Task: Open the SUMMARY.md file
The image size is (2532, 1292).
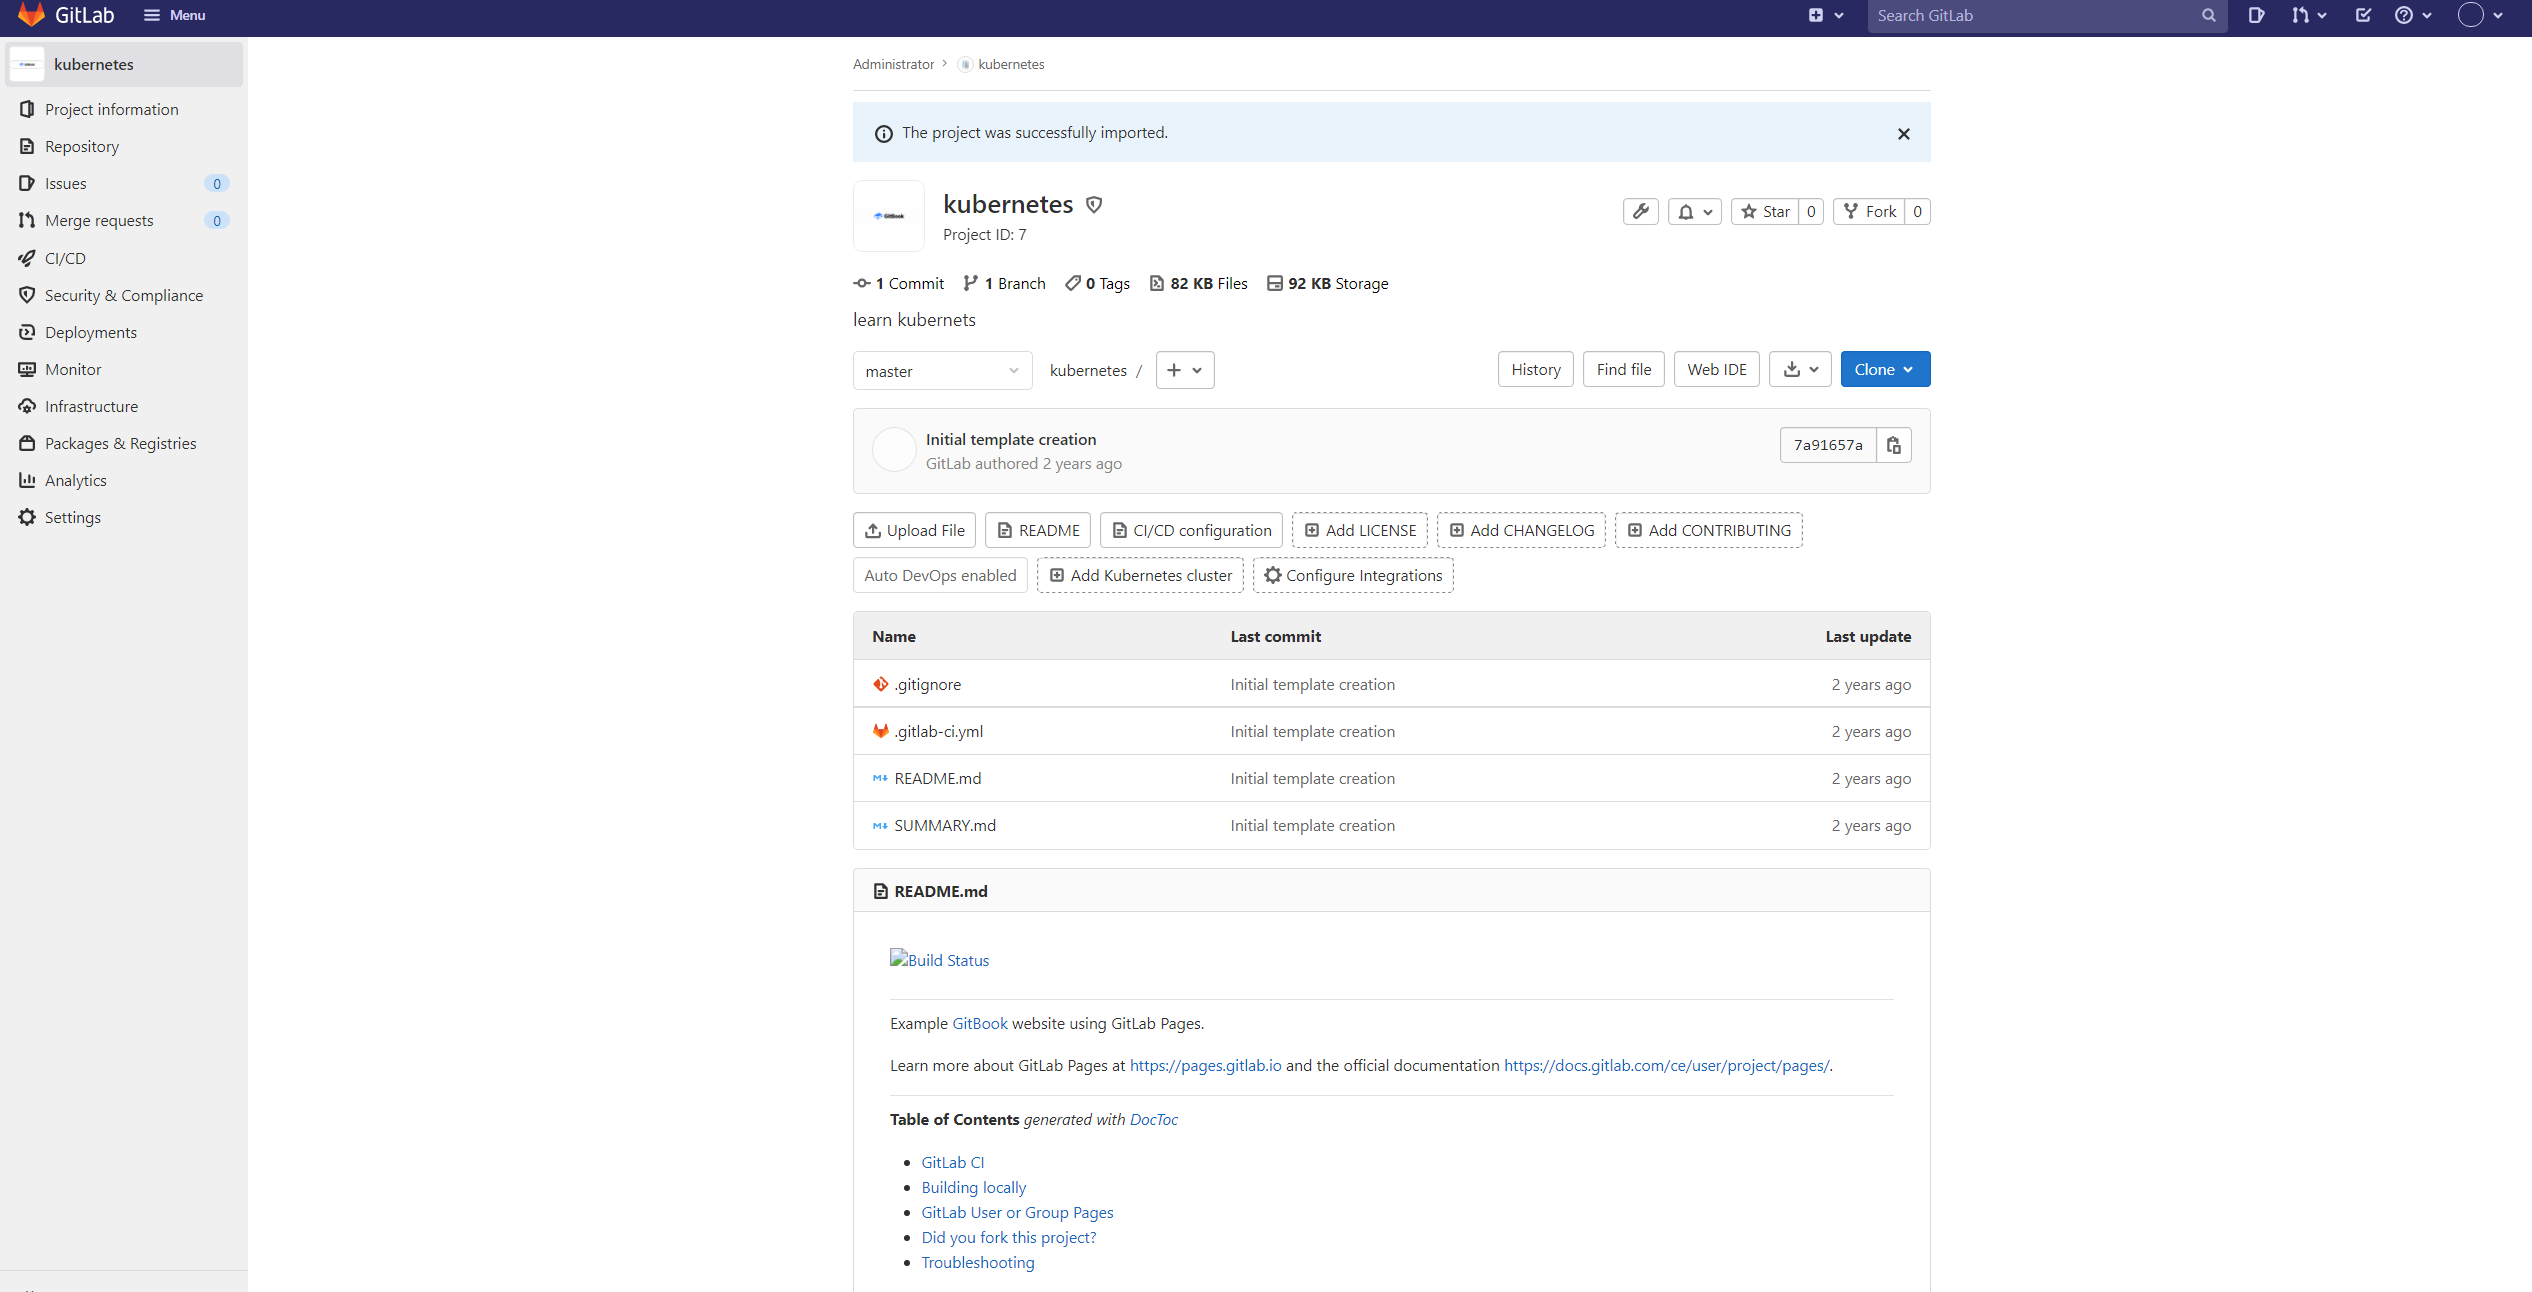Action: pyautogui.click(x=945, y=825)
